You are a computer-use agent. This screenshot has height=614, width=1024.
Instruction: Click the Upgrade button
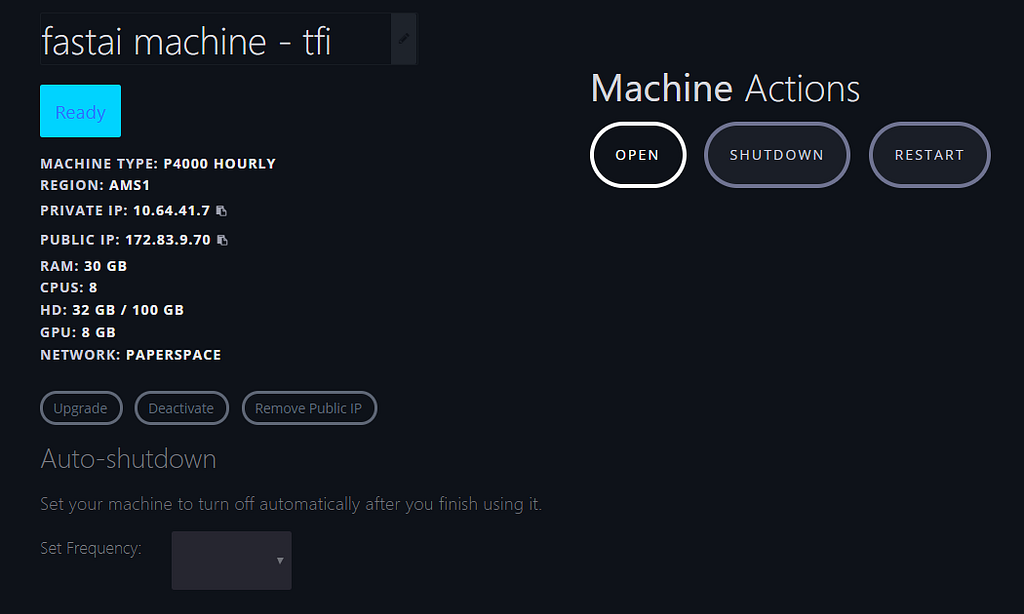(x=80, y=408)
